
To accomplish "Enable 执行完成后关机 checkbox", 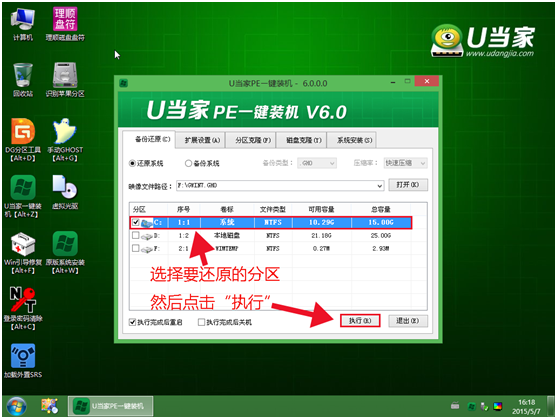I will coord(201,322).
